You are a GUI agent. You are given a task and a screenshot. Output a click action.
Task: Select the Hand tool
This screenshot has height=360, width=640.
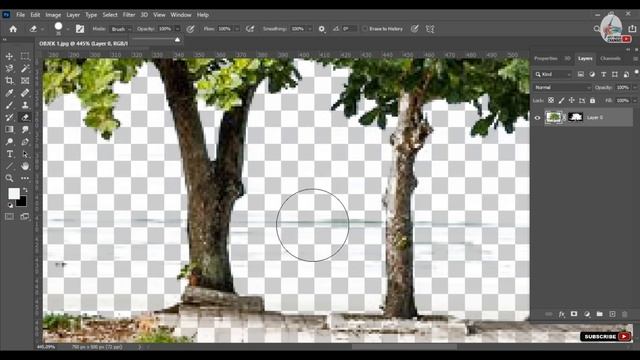(25, 166)
